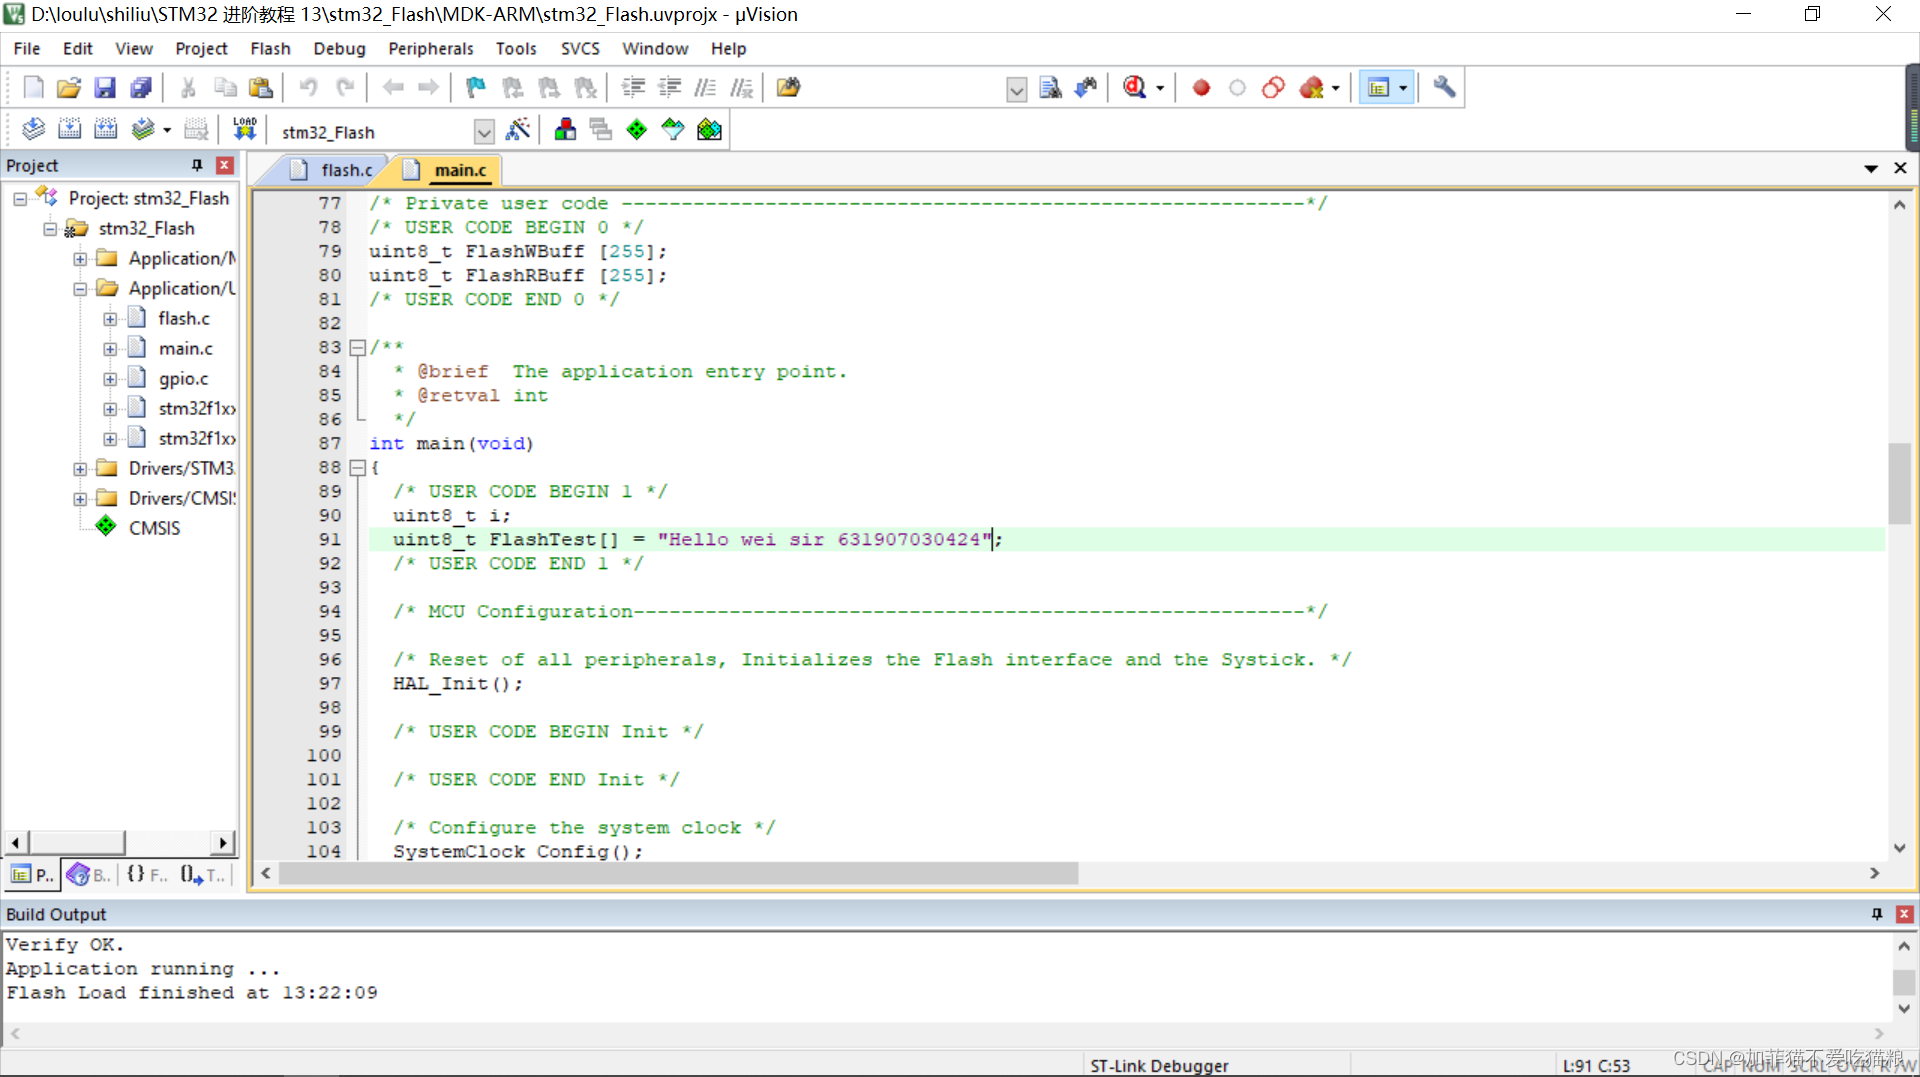
Task: Switch to the Functions tab in the project panel
Action: [147, 875]
